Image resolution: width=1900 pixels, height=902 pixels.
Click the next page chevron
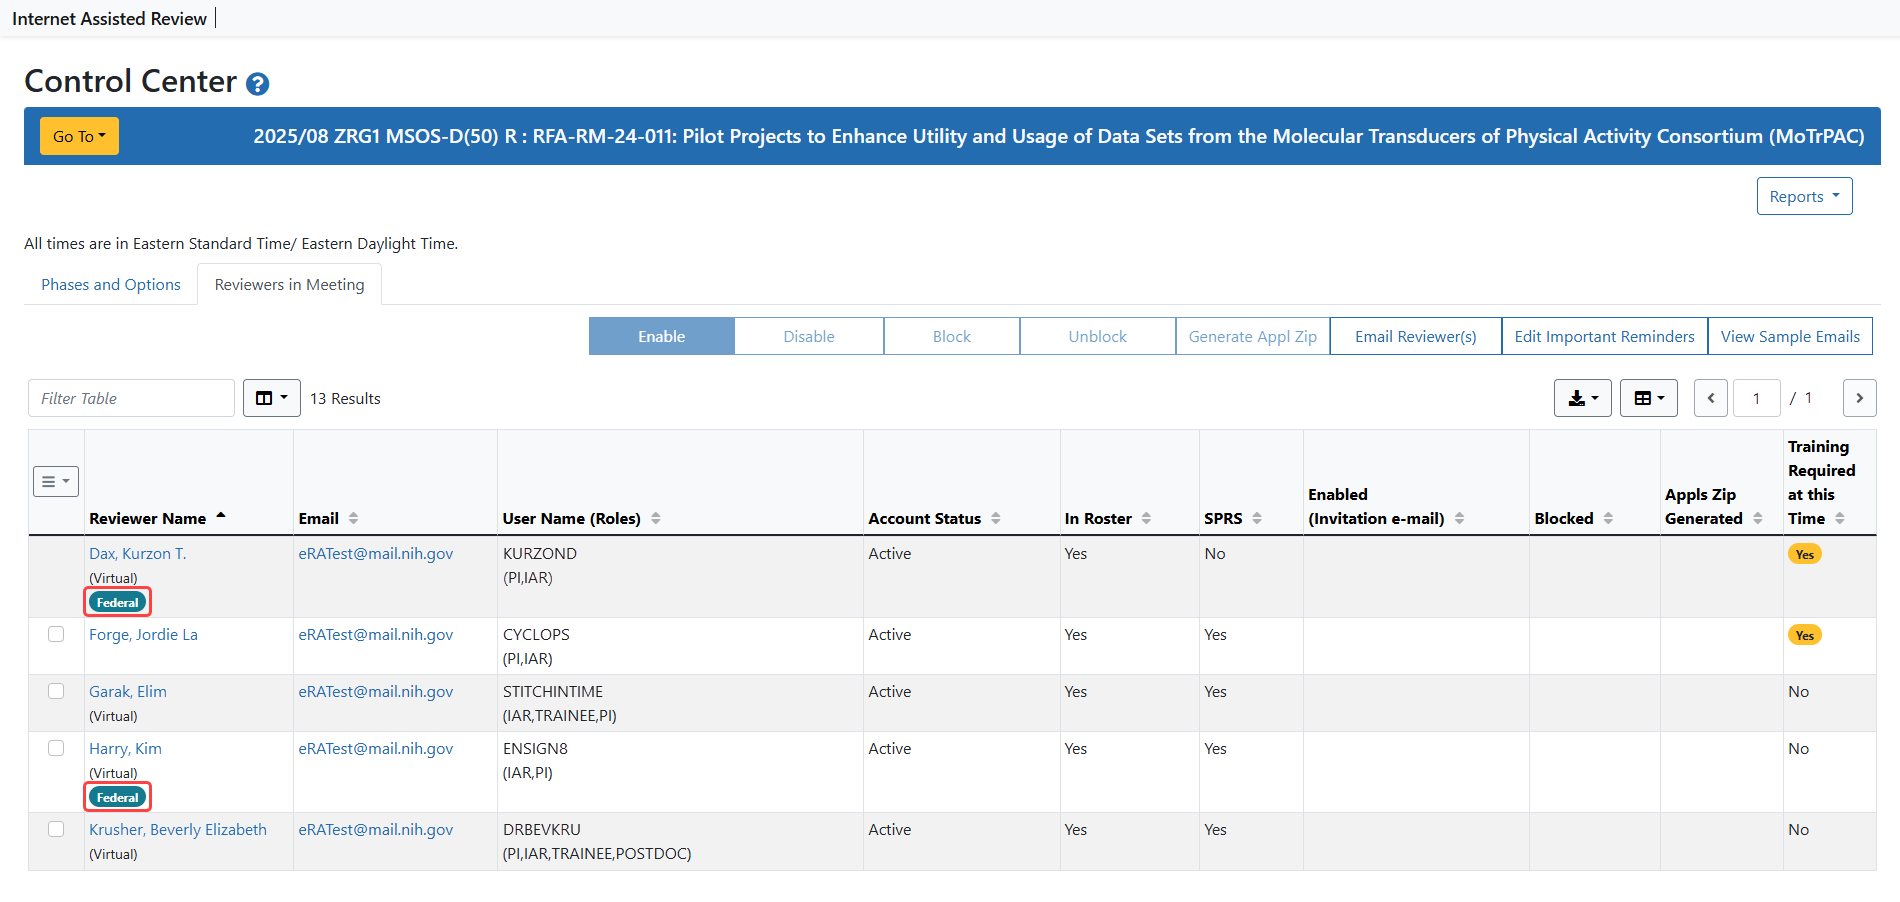(x=1859, y=398)
